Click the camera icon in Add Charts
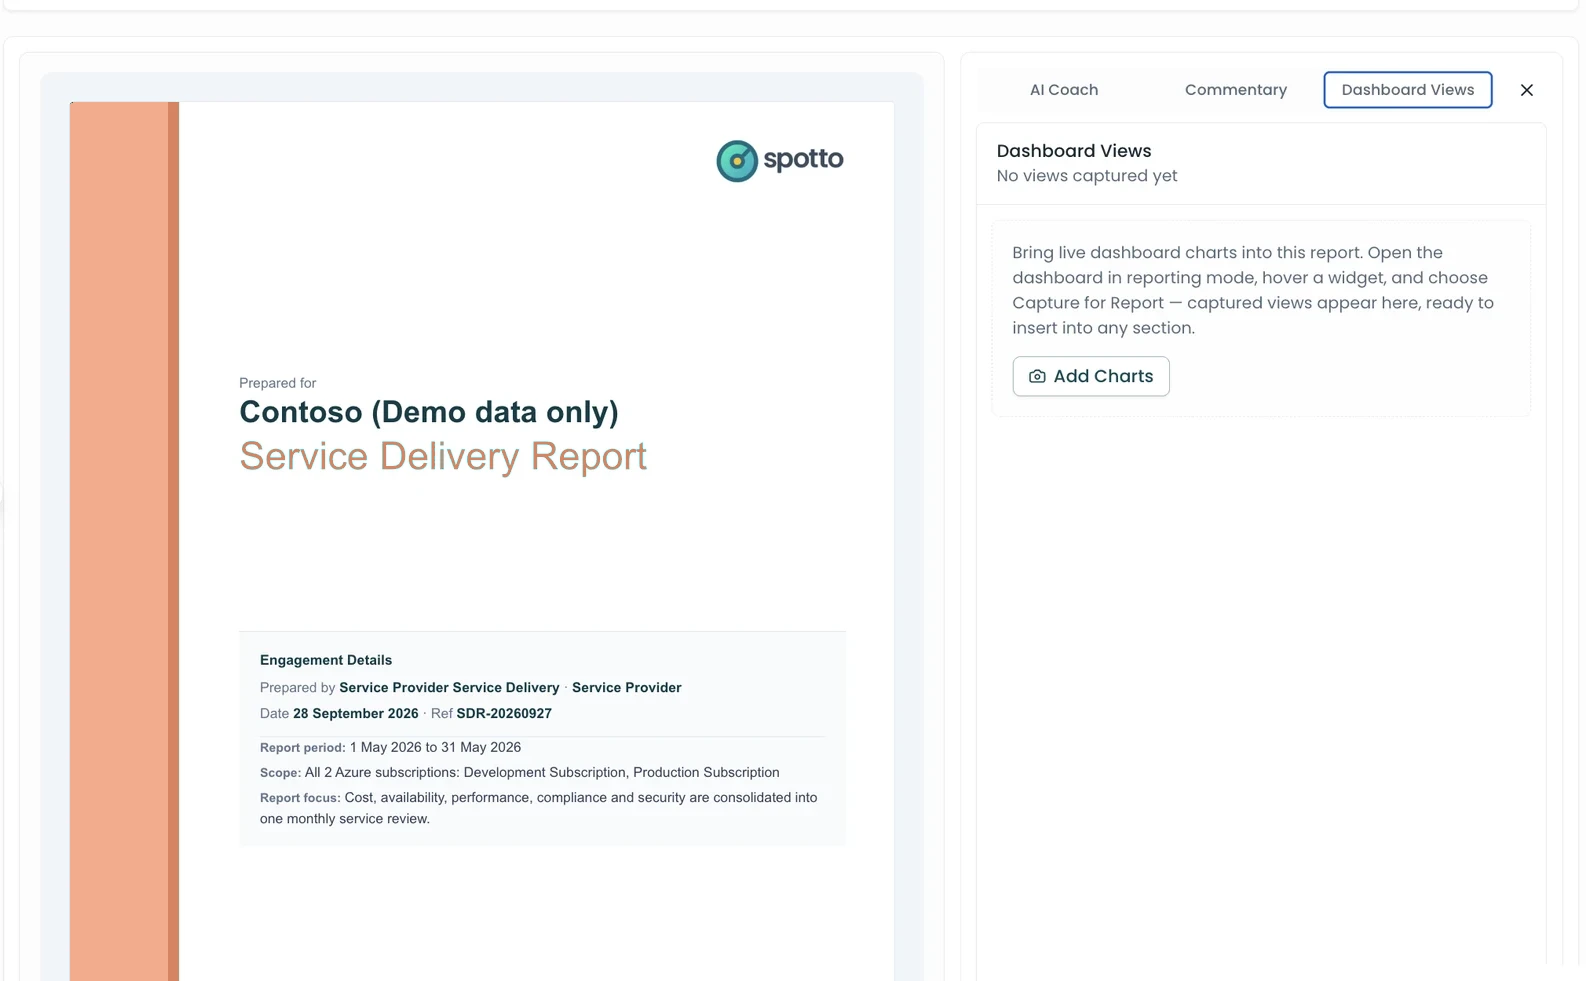Image resolution: width=1586 pixels, height=981 pixels. tap(1037, 377)
